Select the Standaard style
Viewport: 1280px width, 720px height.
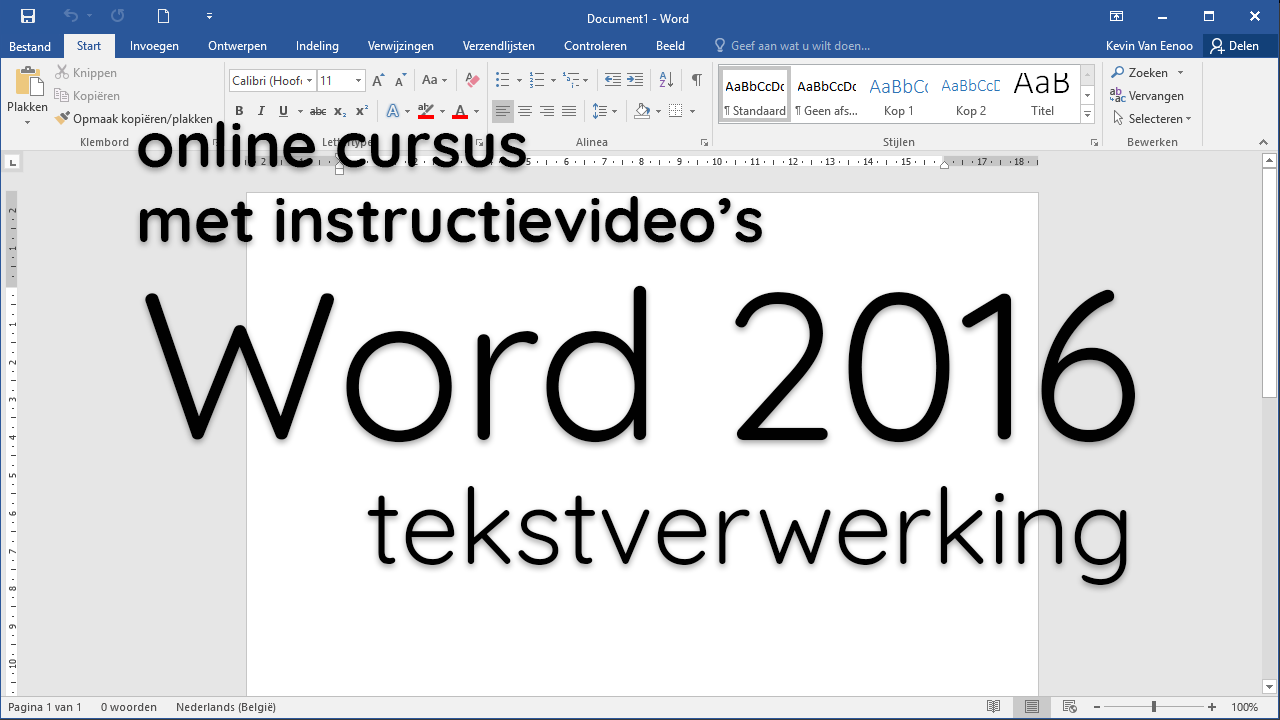tap(755, 95)
